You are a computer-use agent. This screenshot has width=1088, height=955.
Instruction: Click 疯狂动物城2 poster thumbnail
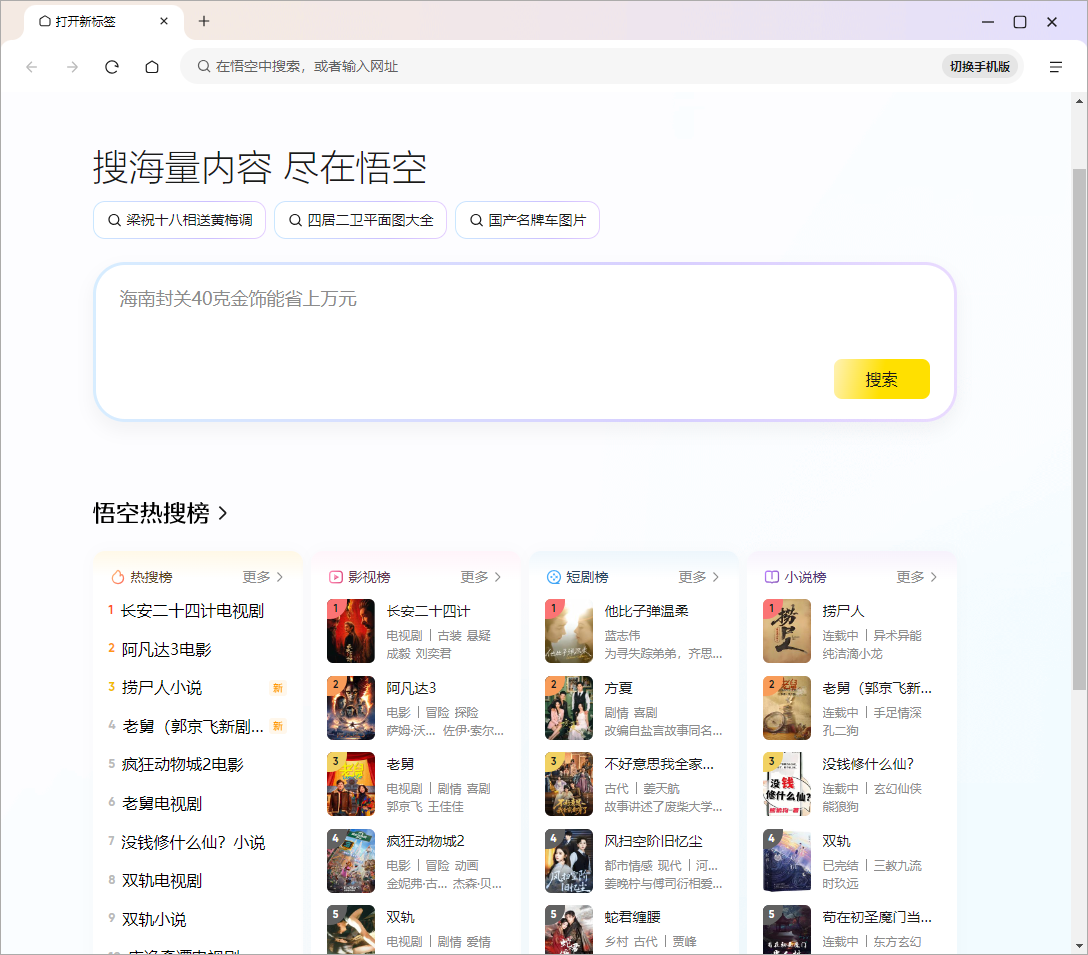click(351, 861)
